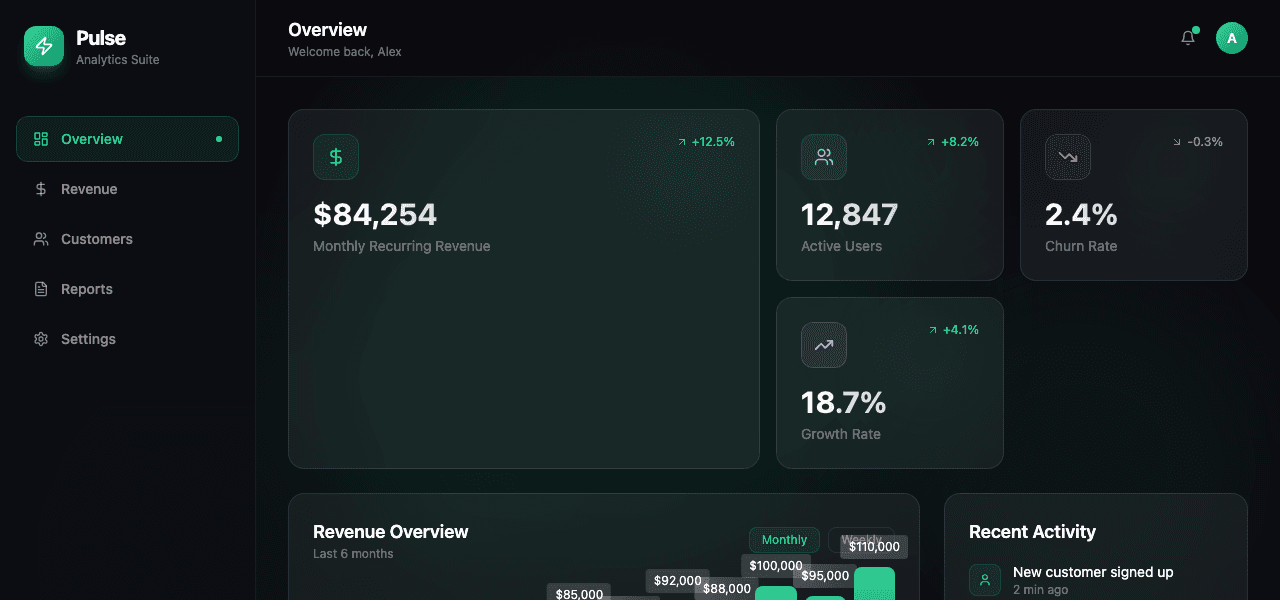Click the Active Users label
Screen dimensions: 1280x600
pos(842,246)
